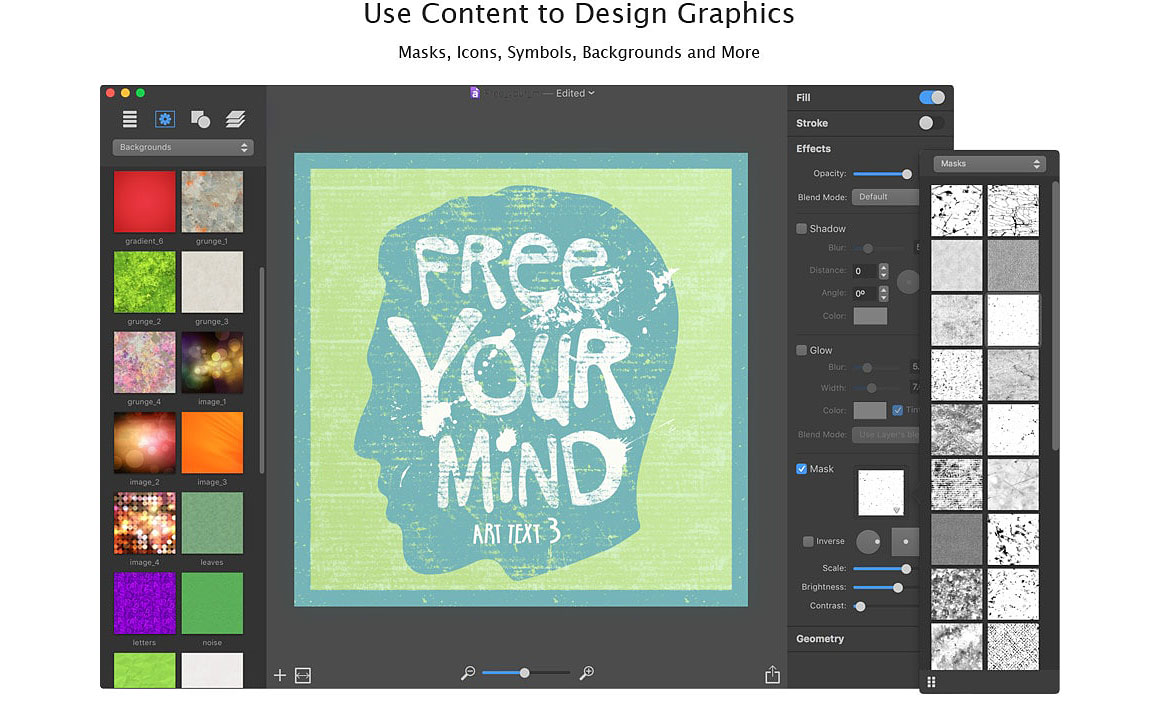This screenshot has width=1160, height=720.
Task: Click the document icon in title bar
Action: pyautogui.click(x=475, y=92)
